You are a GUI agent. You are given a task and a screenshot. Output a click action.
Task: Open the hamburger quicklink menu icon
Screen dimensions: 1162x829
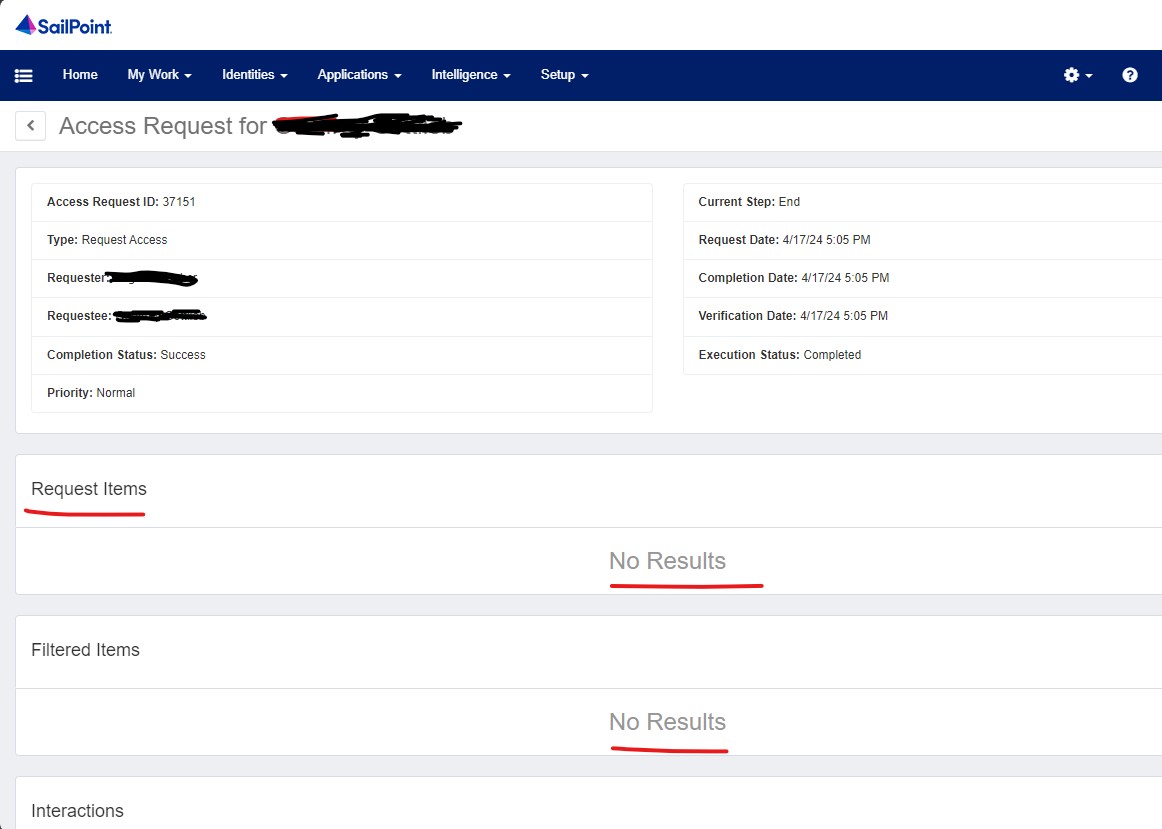point(24,76)
